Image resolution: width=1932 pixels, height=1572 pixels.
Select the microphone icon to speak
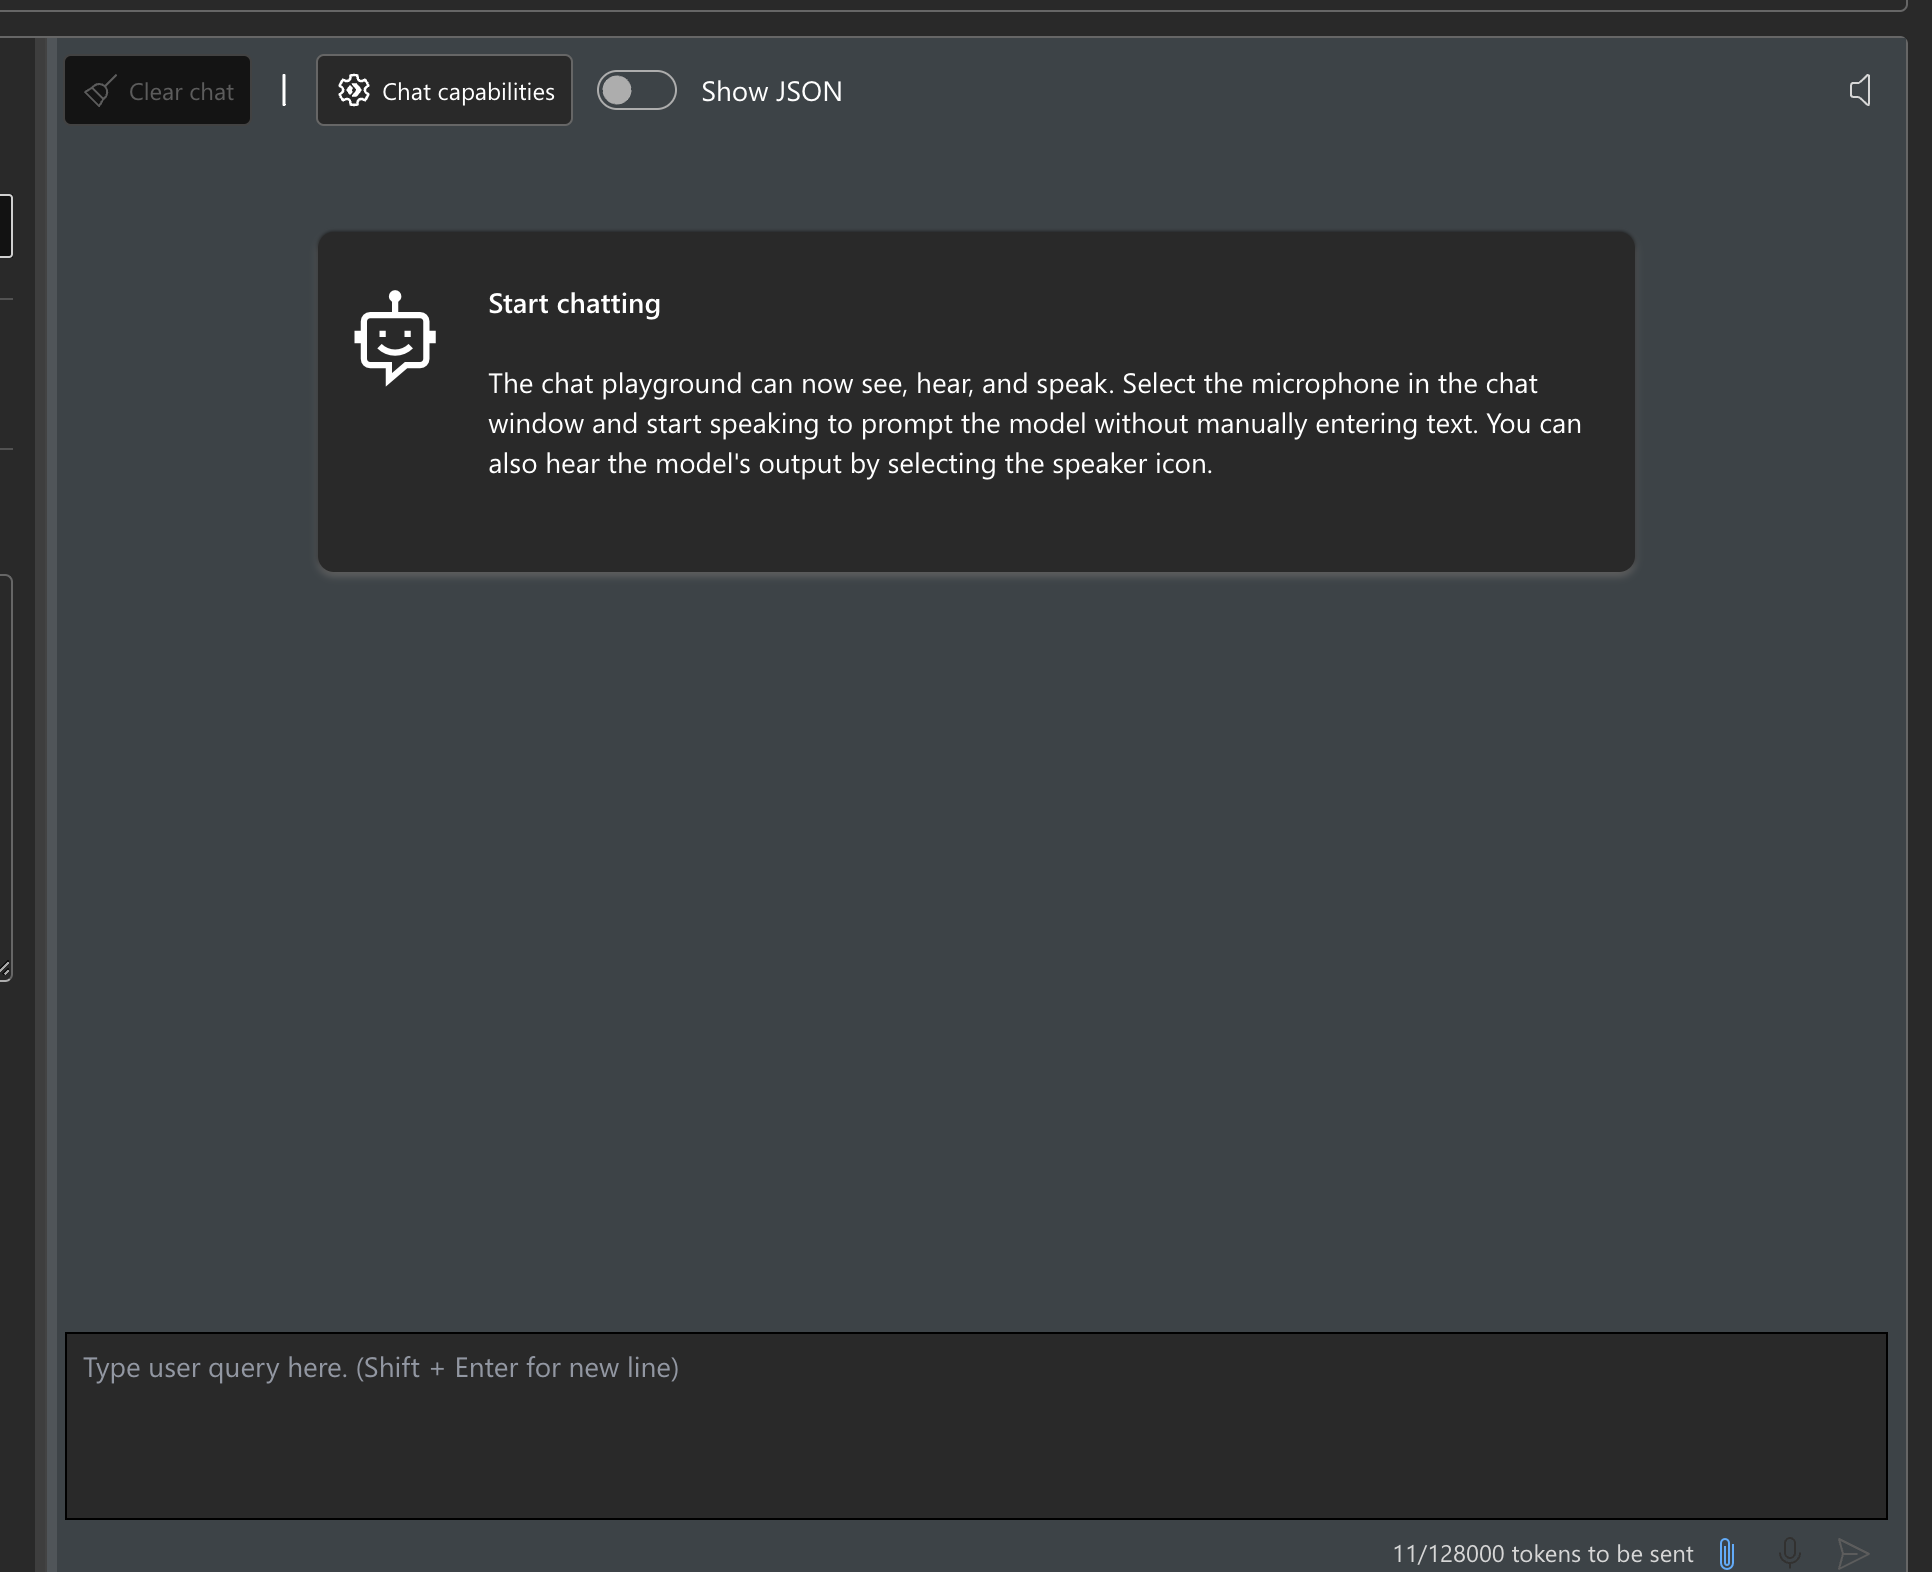(x=1790, y=1553)
